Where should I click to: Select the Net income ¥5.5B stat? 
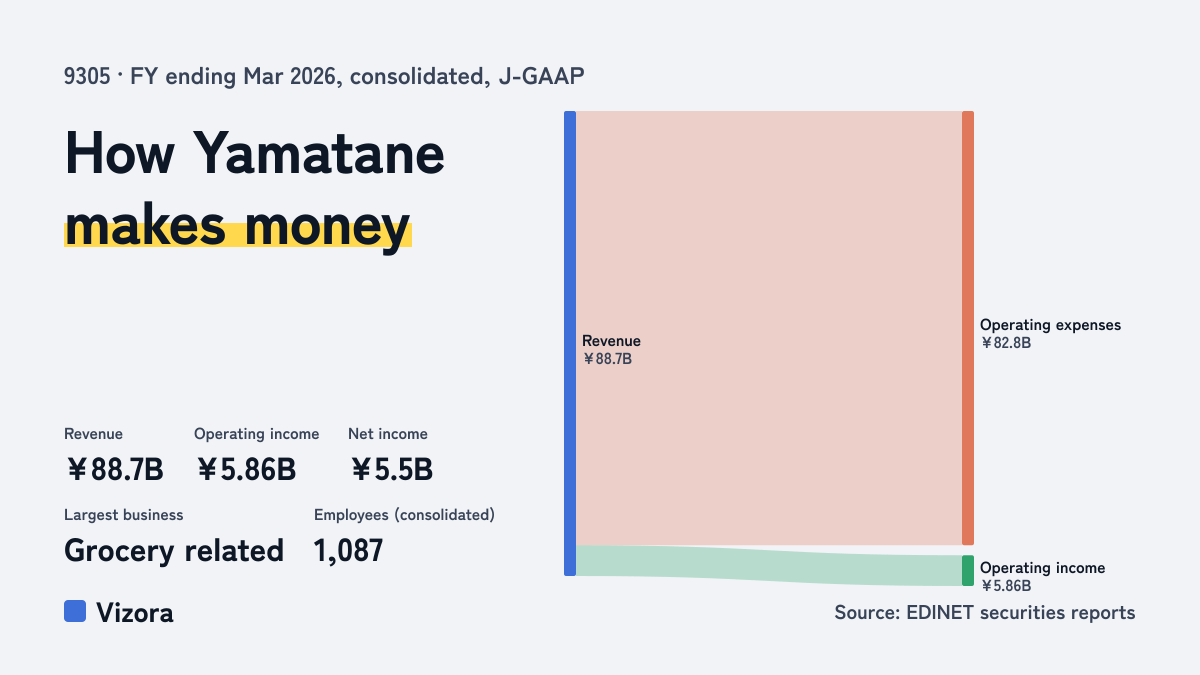pos(391,456)
